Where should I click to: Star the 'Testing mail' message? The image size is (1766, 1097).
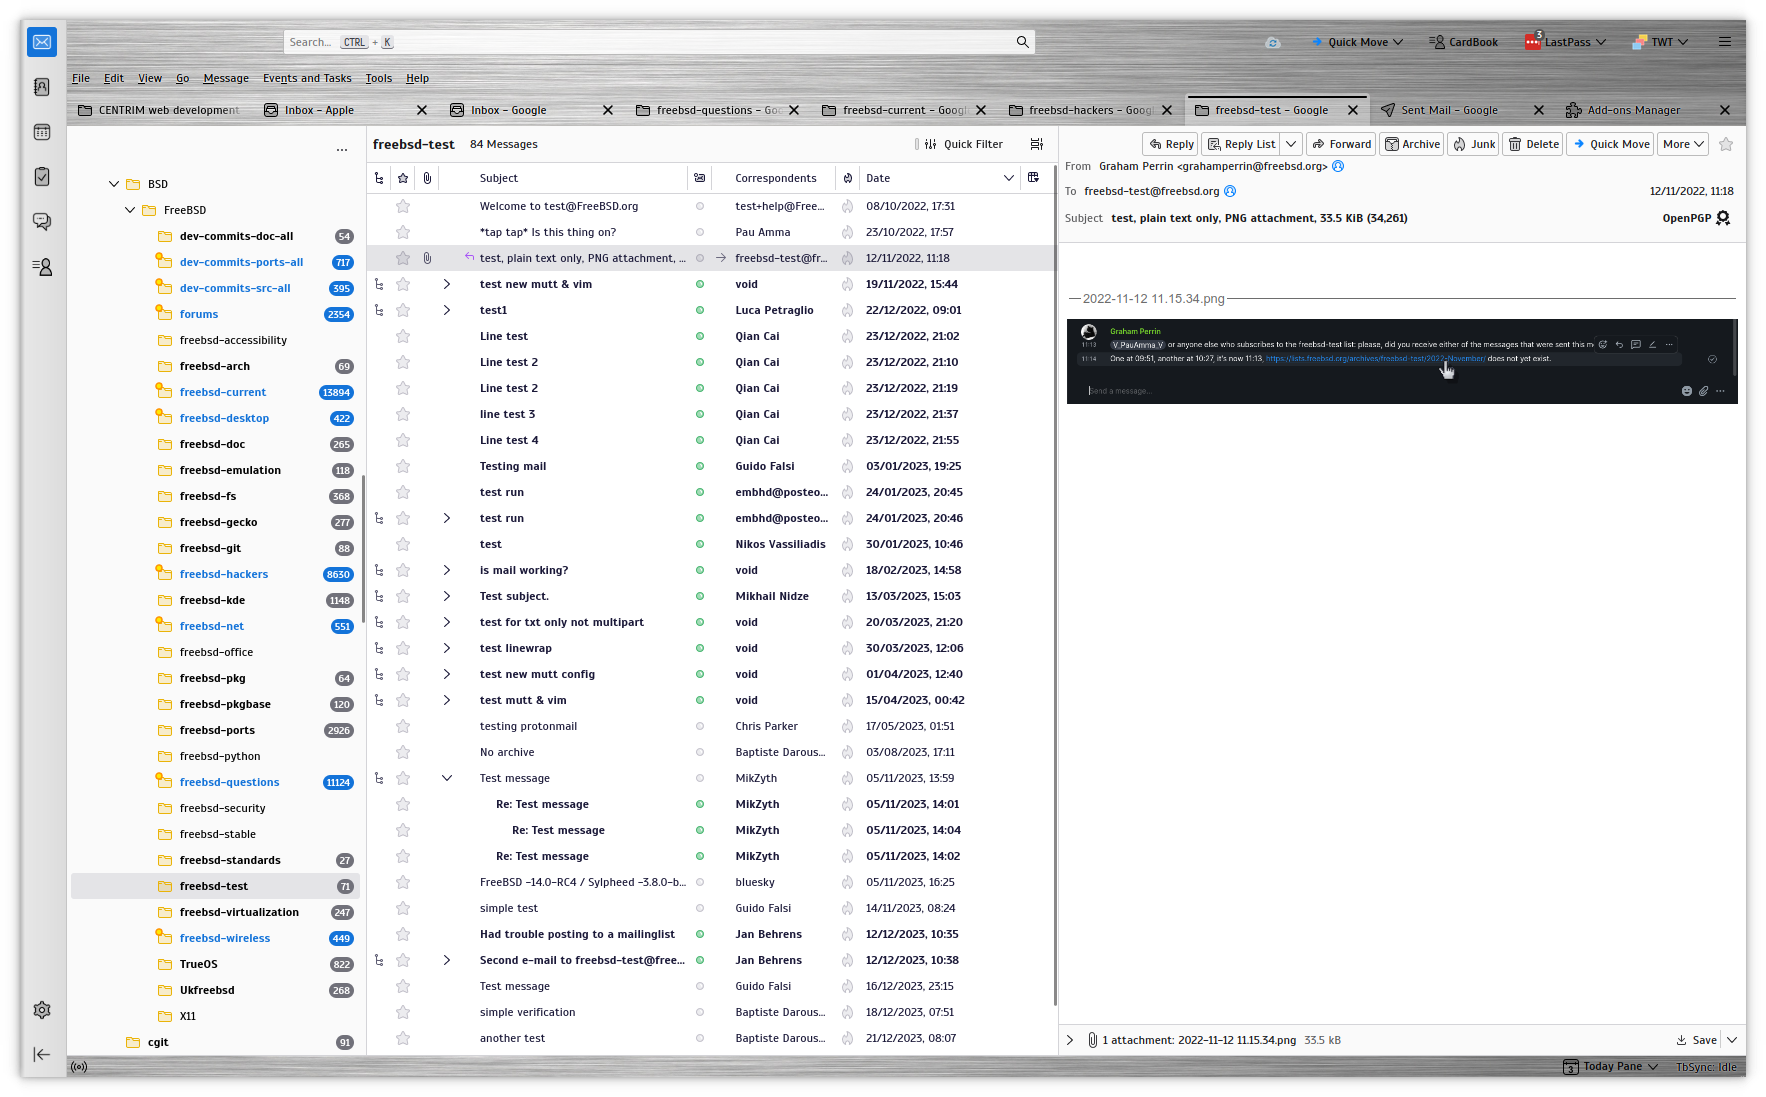403,466
